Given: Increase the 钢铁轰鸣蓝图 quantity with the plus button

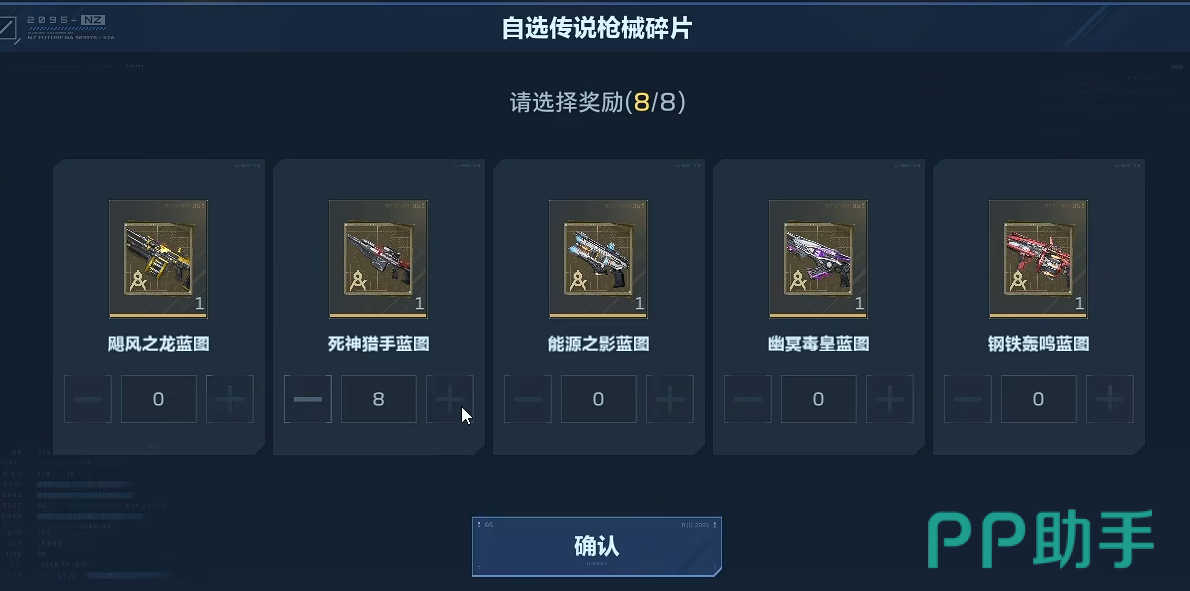Looking at the screenshot, I should [1110, 399].
